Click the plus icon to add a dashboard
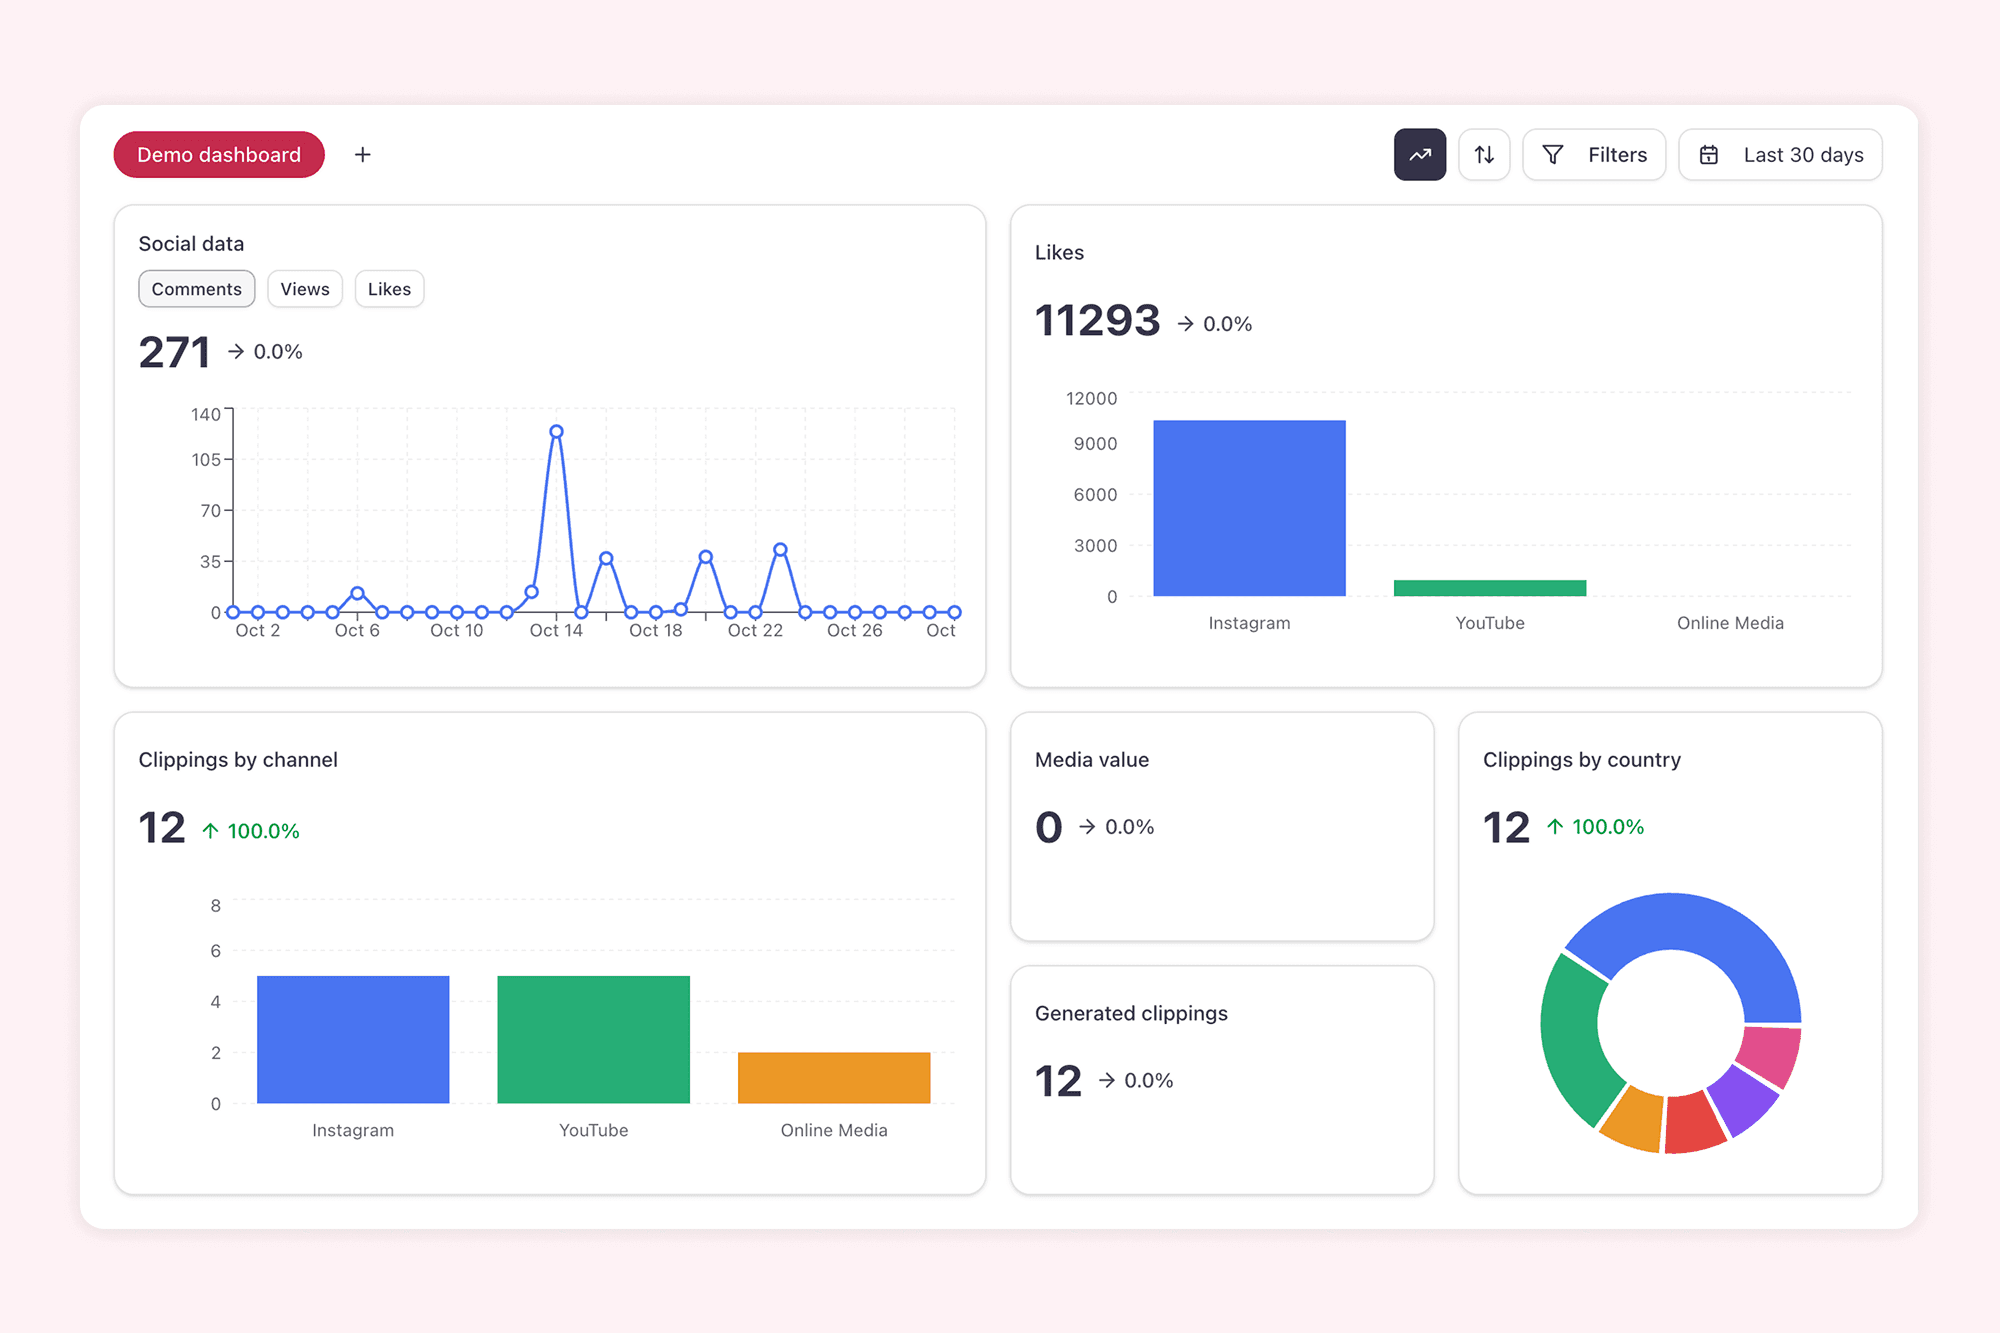Screen dimensions: 2000x1333 click(362, 154)
